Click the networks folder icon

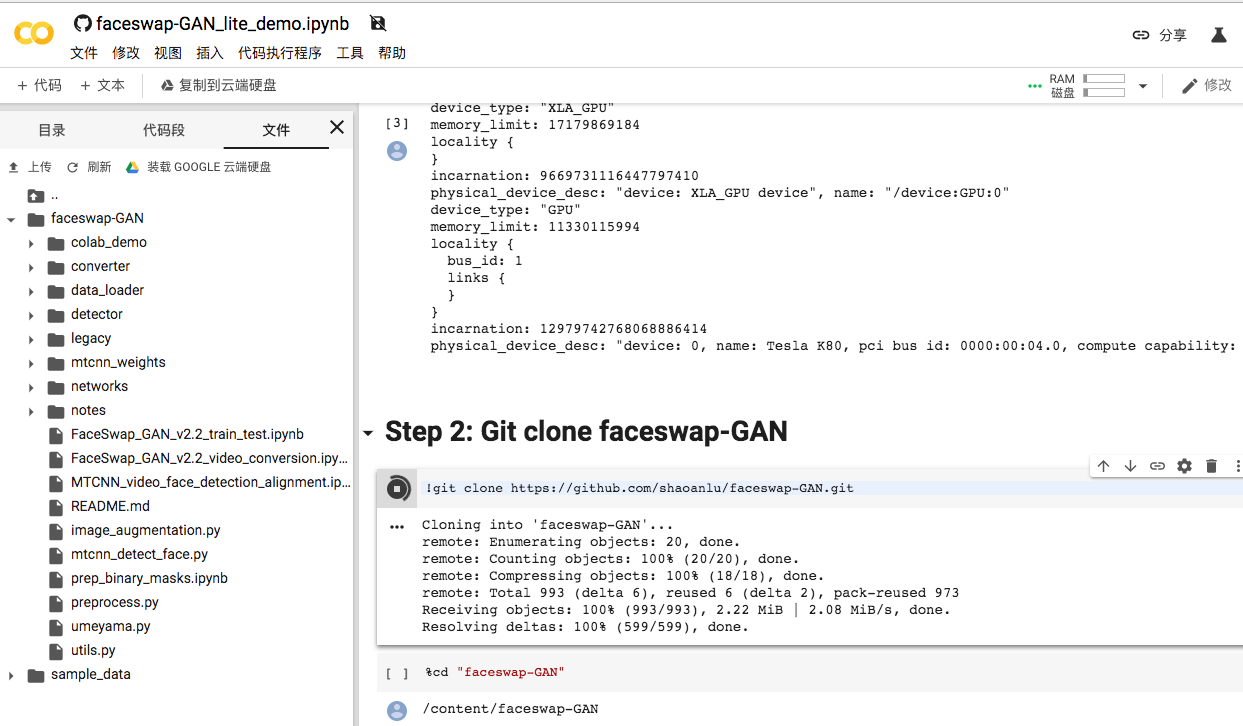(55, 387)
